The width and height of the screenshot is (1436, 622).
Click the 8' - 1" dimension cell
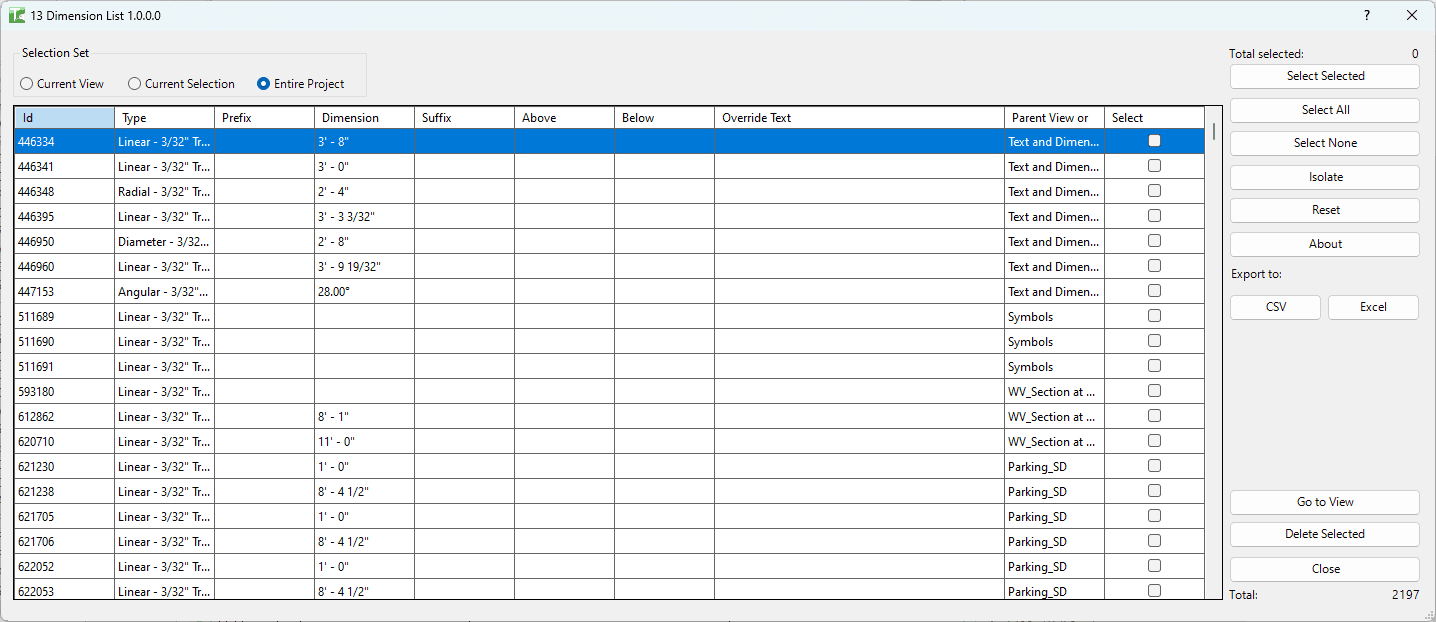click(365, 417)
